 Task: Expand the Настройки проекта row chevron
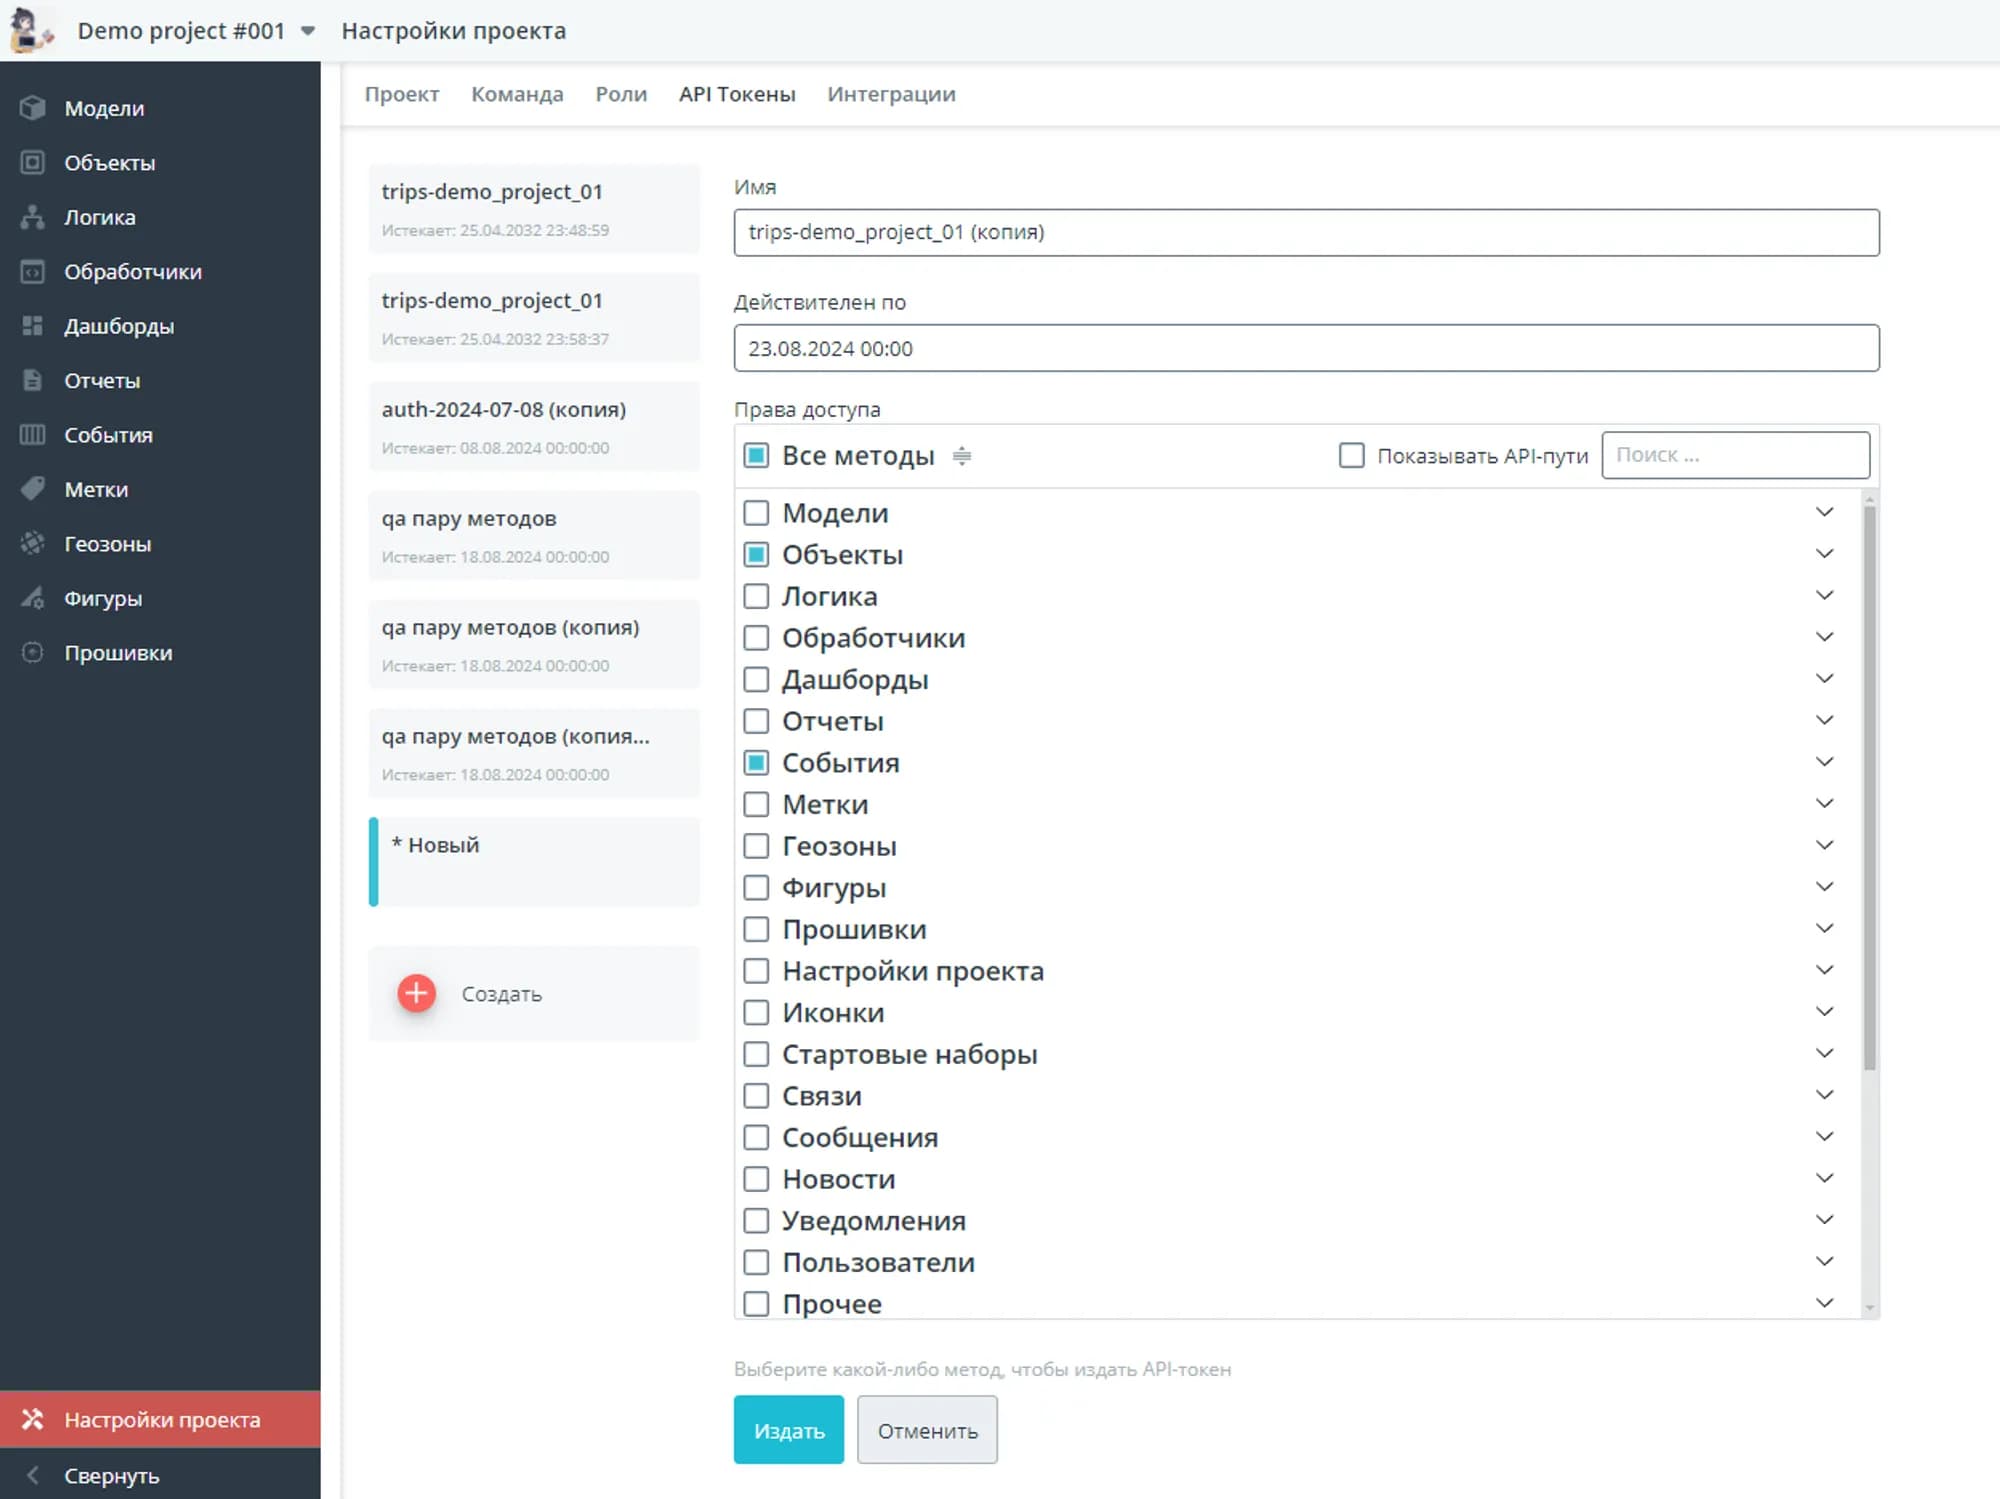(1824, 970)
